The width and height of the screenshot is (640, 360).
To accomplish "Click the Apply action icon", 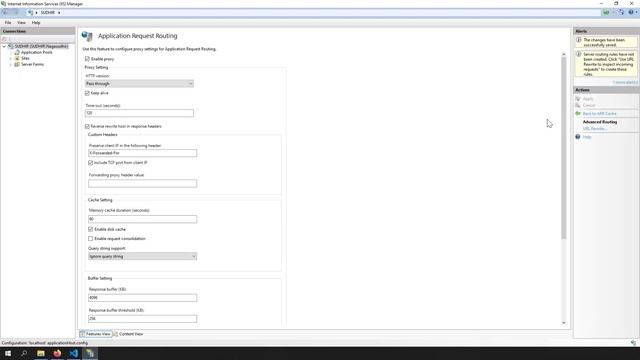I will 578,99.
